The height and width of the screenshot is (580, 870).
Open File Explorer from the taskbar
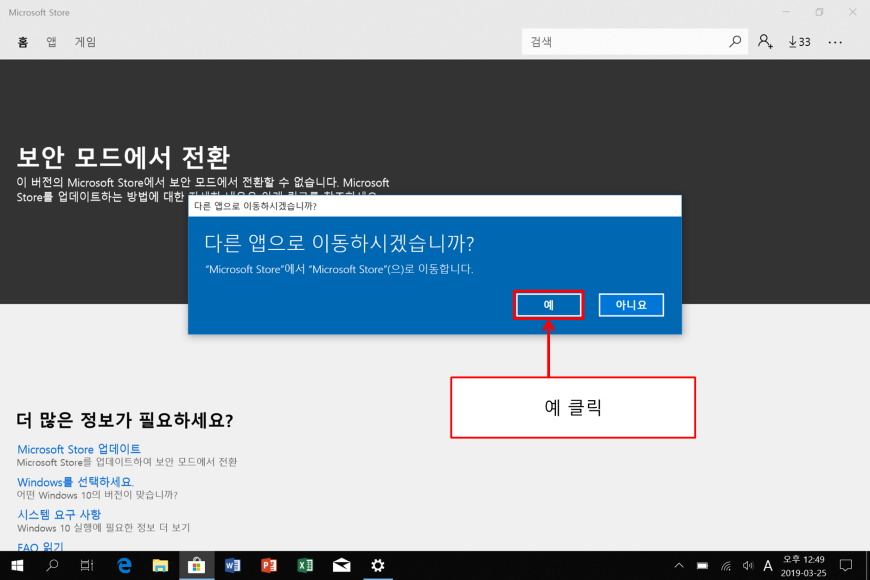click(x=160, y=566)
